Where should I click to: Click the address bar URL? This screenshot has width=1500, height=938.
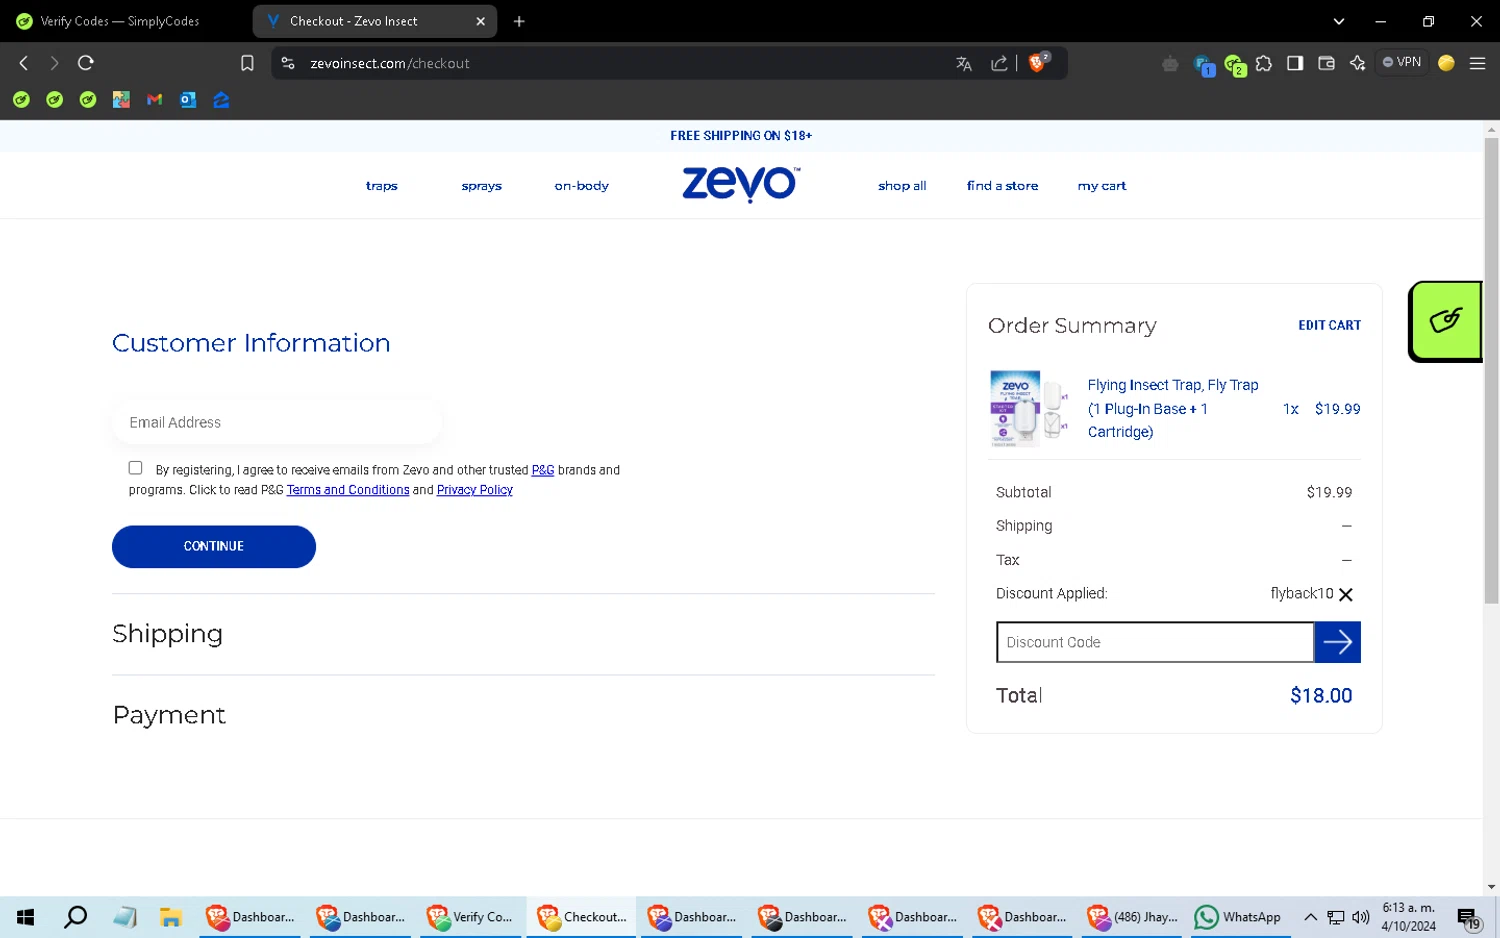(389, 63)
